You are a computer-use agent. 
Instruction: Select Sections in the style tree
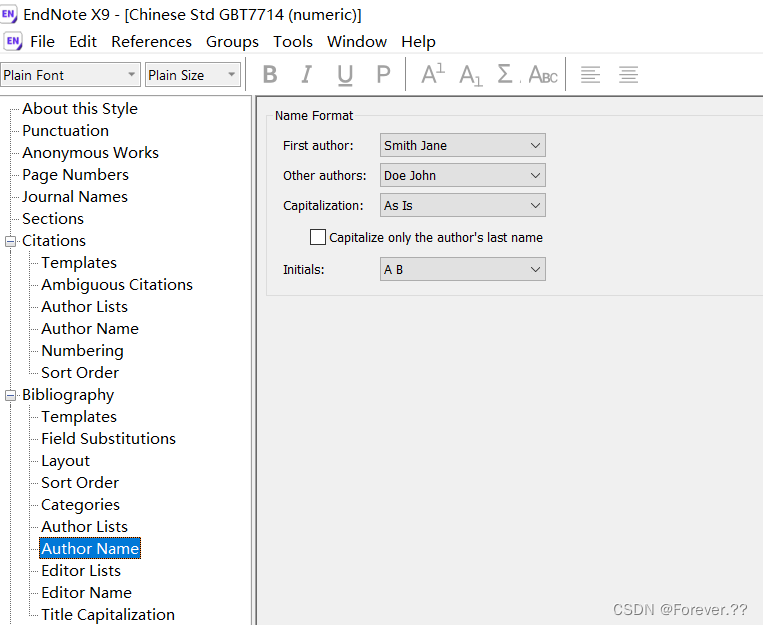click(x=53, y=219)
